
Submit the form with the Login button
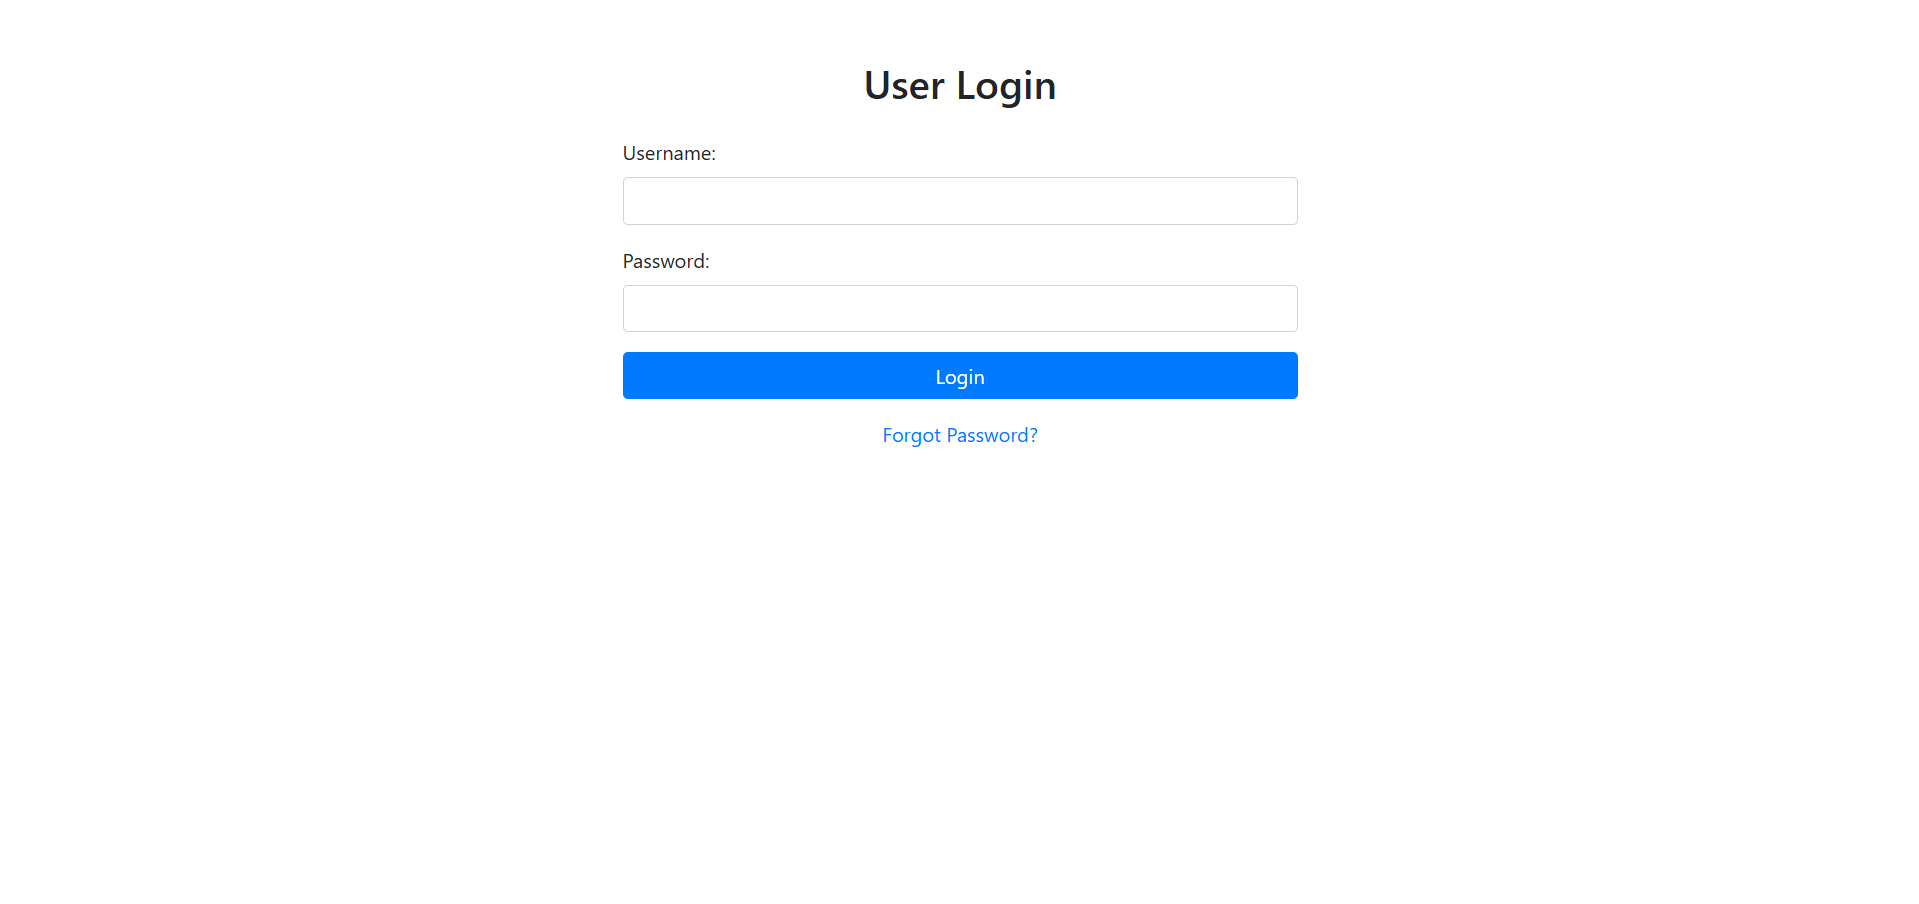point(960,375)
